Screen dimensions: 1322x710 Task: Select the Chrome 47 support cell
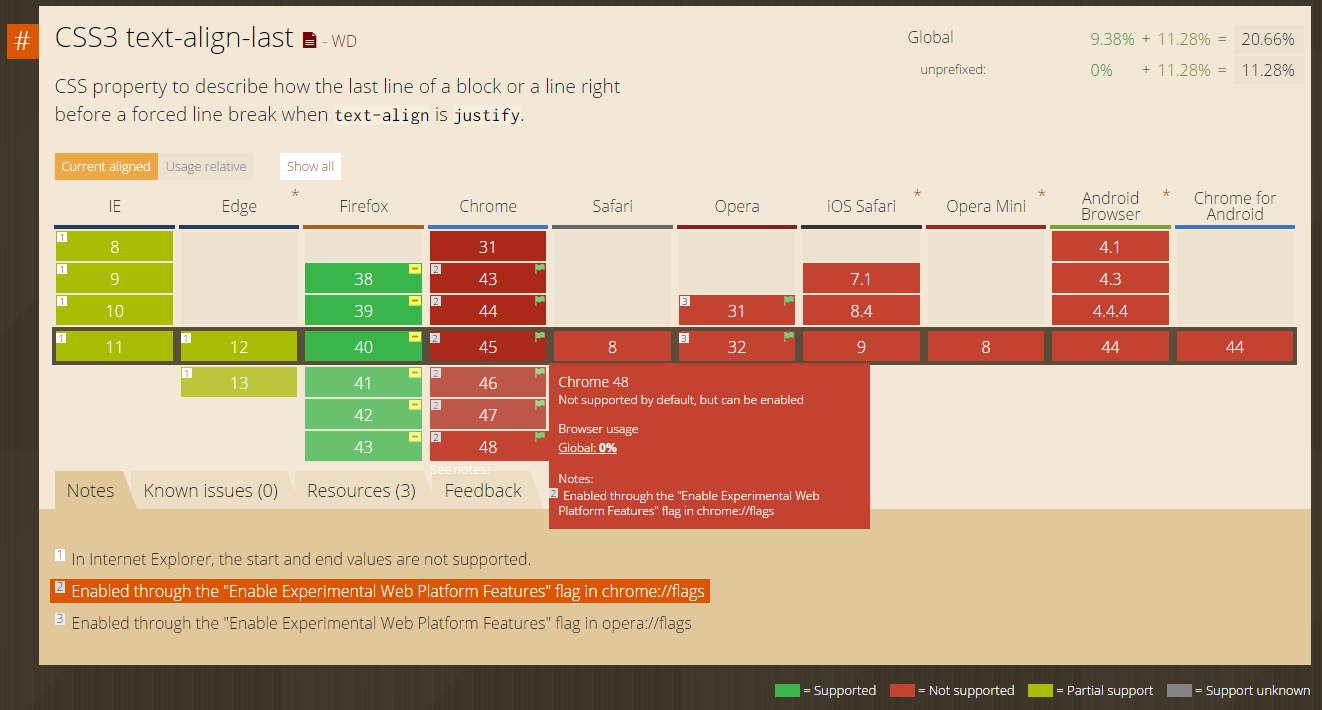click(x=488, y=415)
